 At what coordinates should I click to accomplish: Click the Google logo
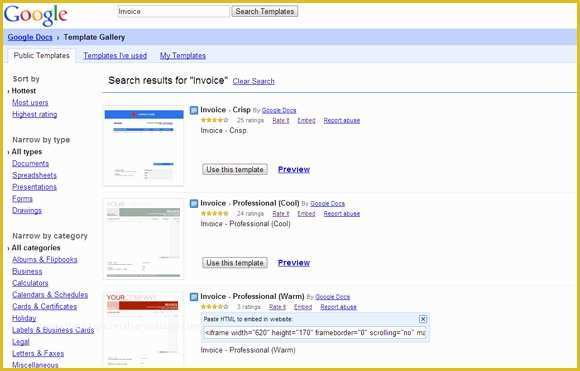(36, 16)
